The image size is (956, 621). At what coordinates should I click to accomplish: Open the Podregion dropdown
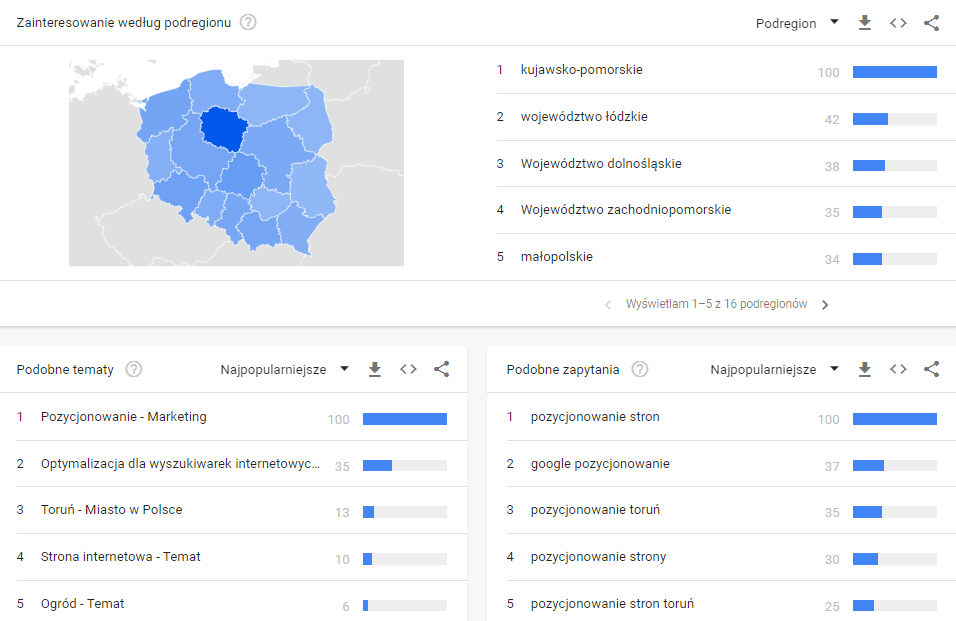(798, 22)
